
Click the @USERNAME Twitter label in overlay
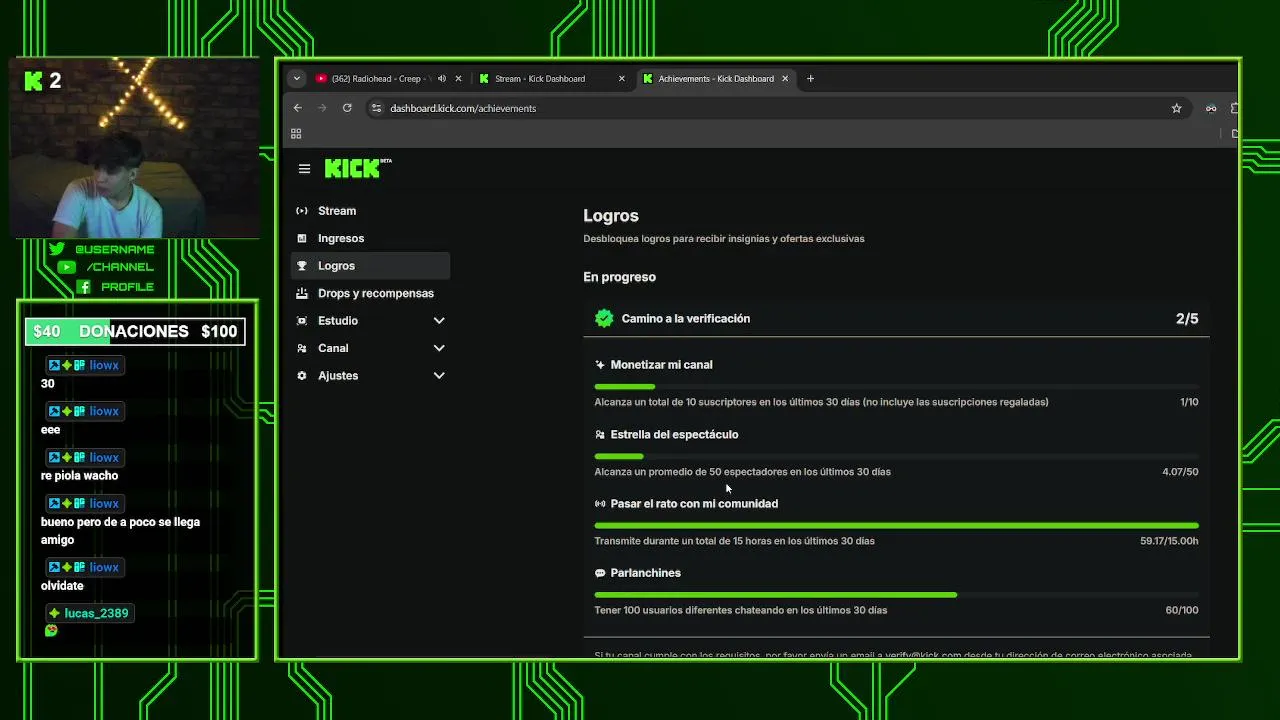click(115, 249)
